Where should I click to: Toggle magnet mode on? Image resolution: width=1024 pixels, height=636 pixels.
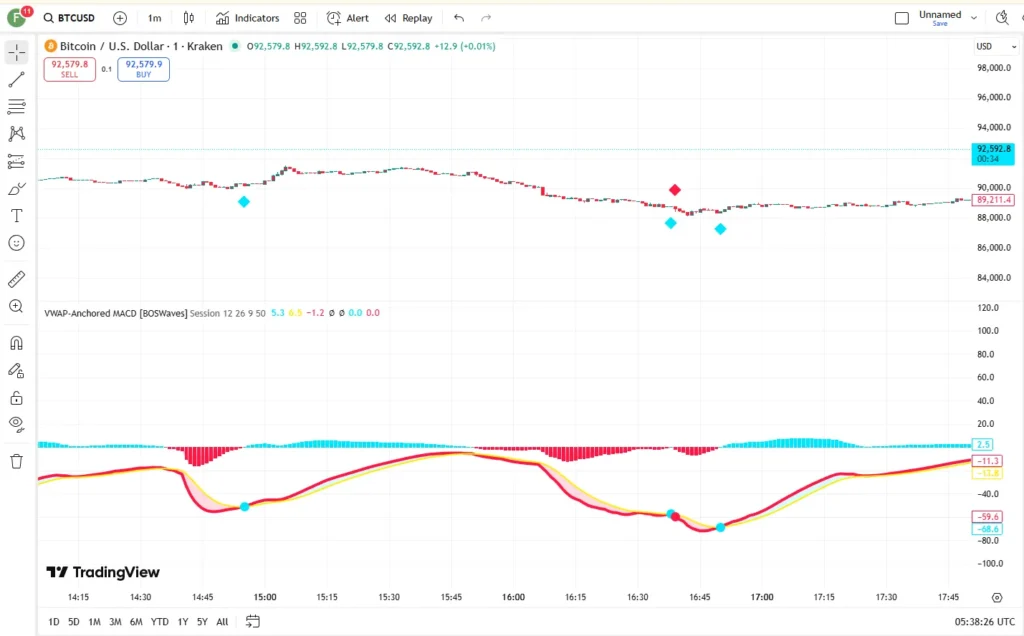(16, 343)
